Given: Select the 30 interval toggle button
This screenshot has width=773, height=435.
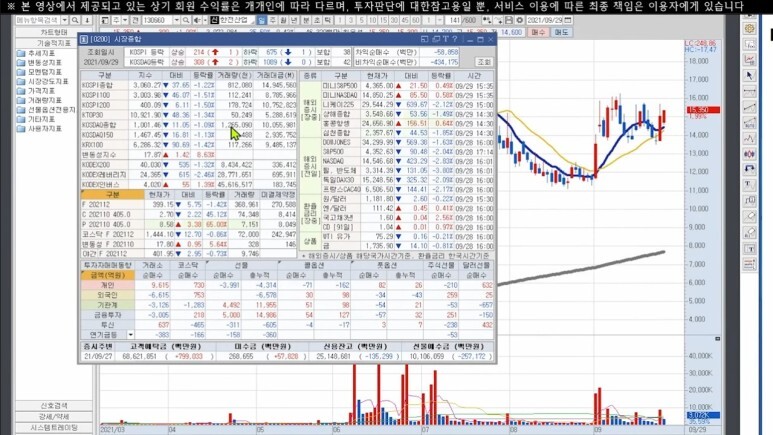Looking at the screenshot, I should coord(394,20).
